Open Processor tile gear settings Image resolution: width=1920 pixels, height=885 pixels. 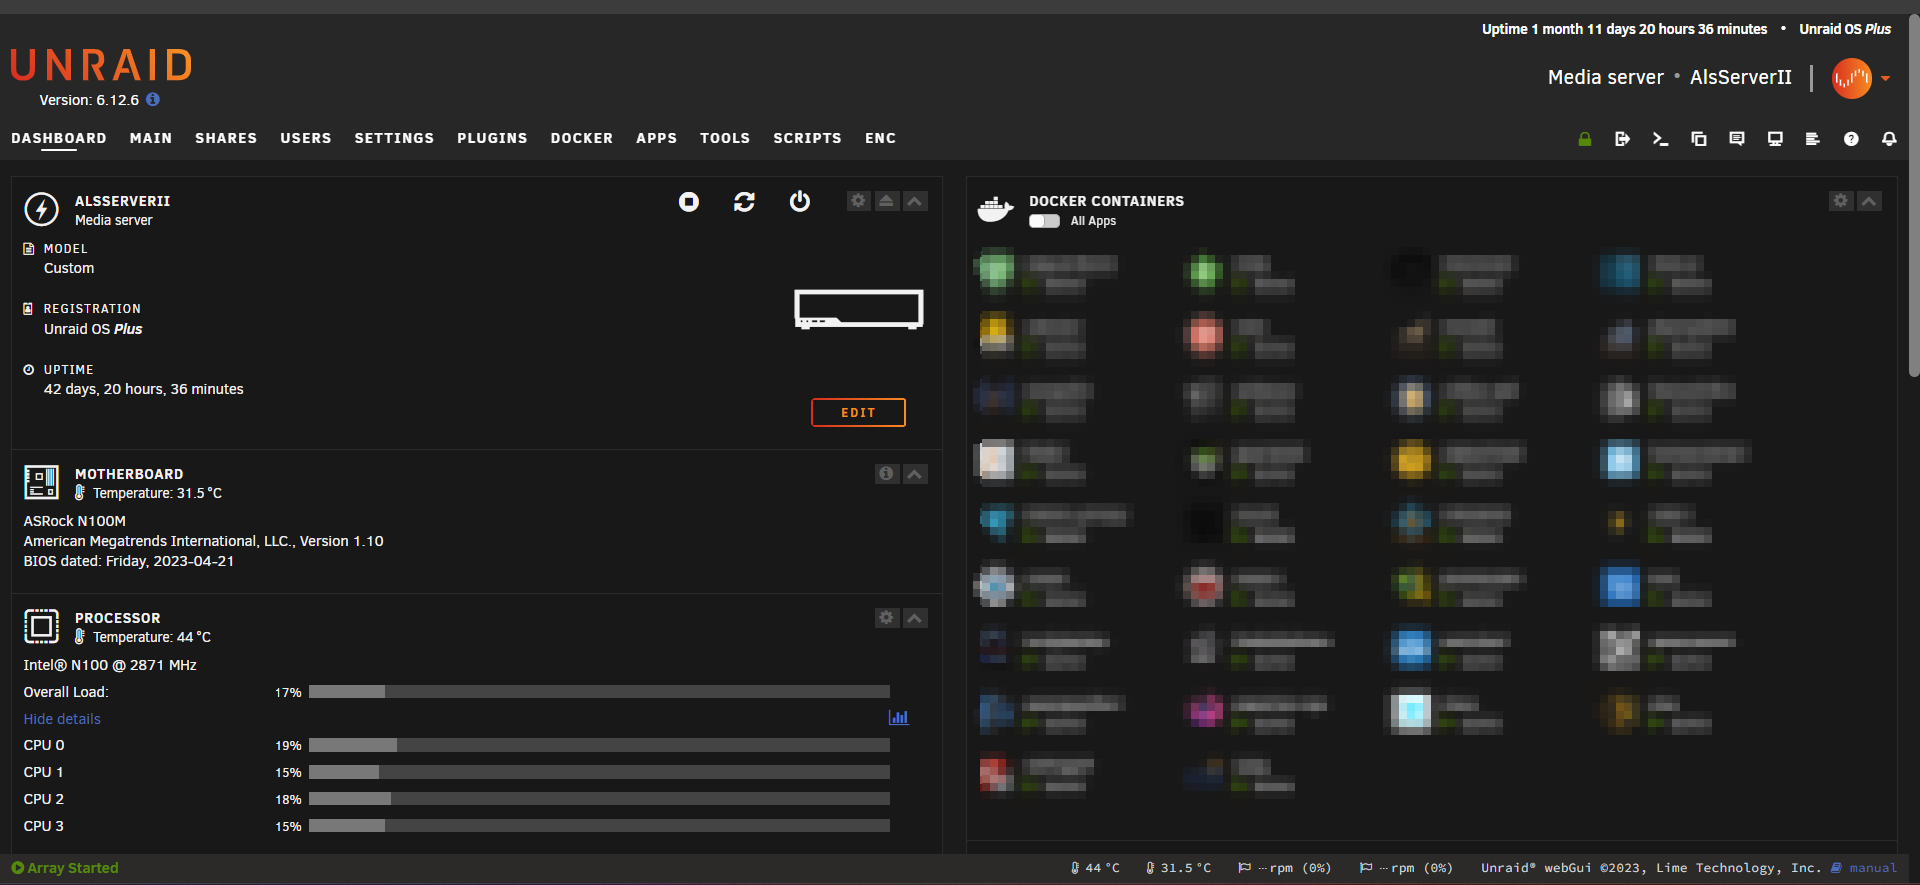886,618
